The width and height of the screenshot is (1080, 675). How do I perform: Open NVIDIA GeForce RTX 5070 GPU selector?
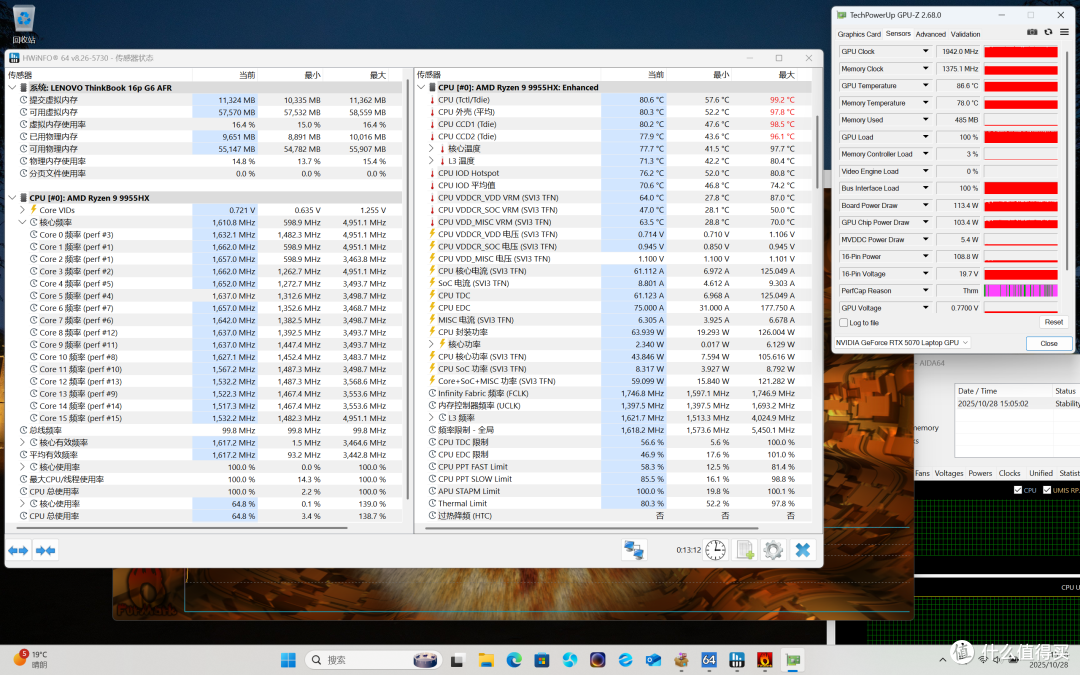pyautogui.click(x=902, y=342)
